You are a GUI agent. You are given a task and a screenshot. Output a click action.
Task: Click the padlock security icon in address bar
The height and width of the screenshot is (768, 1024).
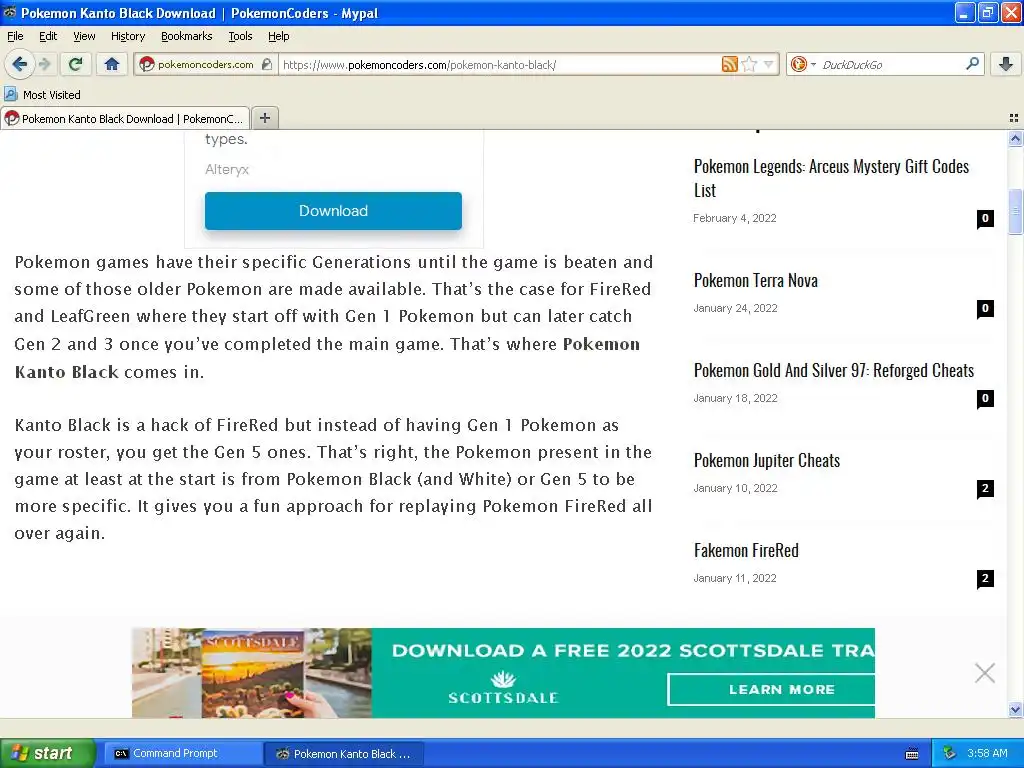coord(266,64)
